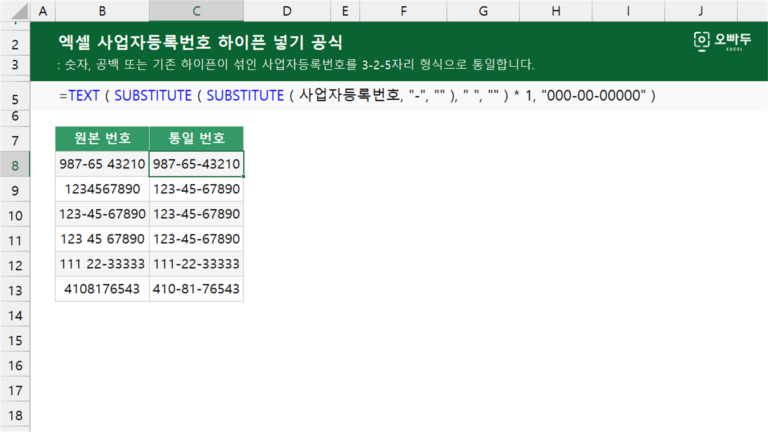Screen dimensions: 768x432
Task: Select cell with '1234567890'
Action: (x=102, y=189)
